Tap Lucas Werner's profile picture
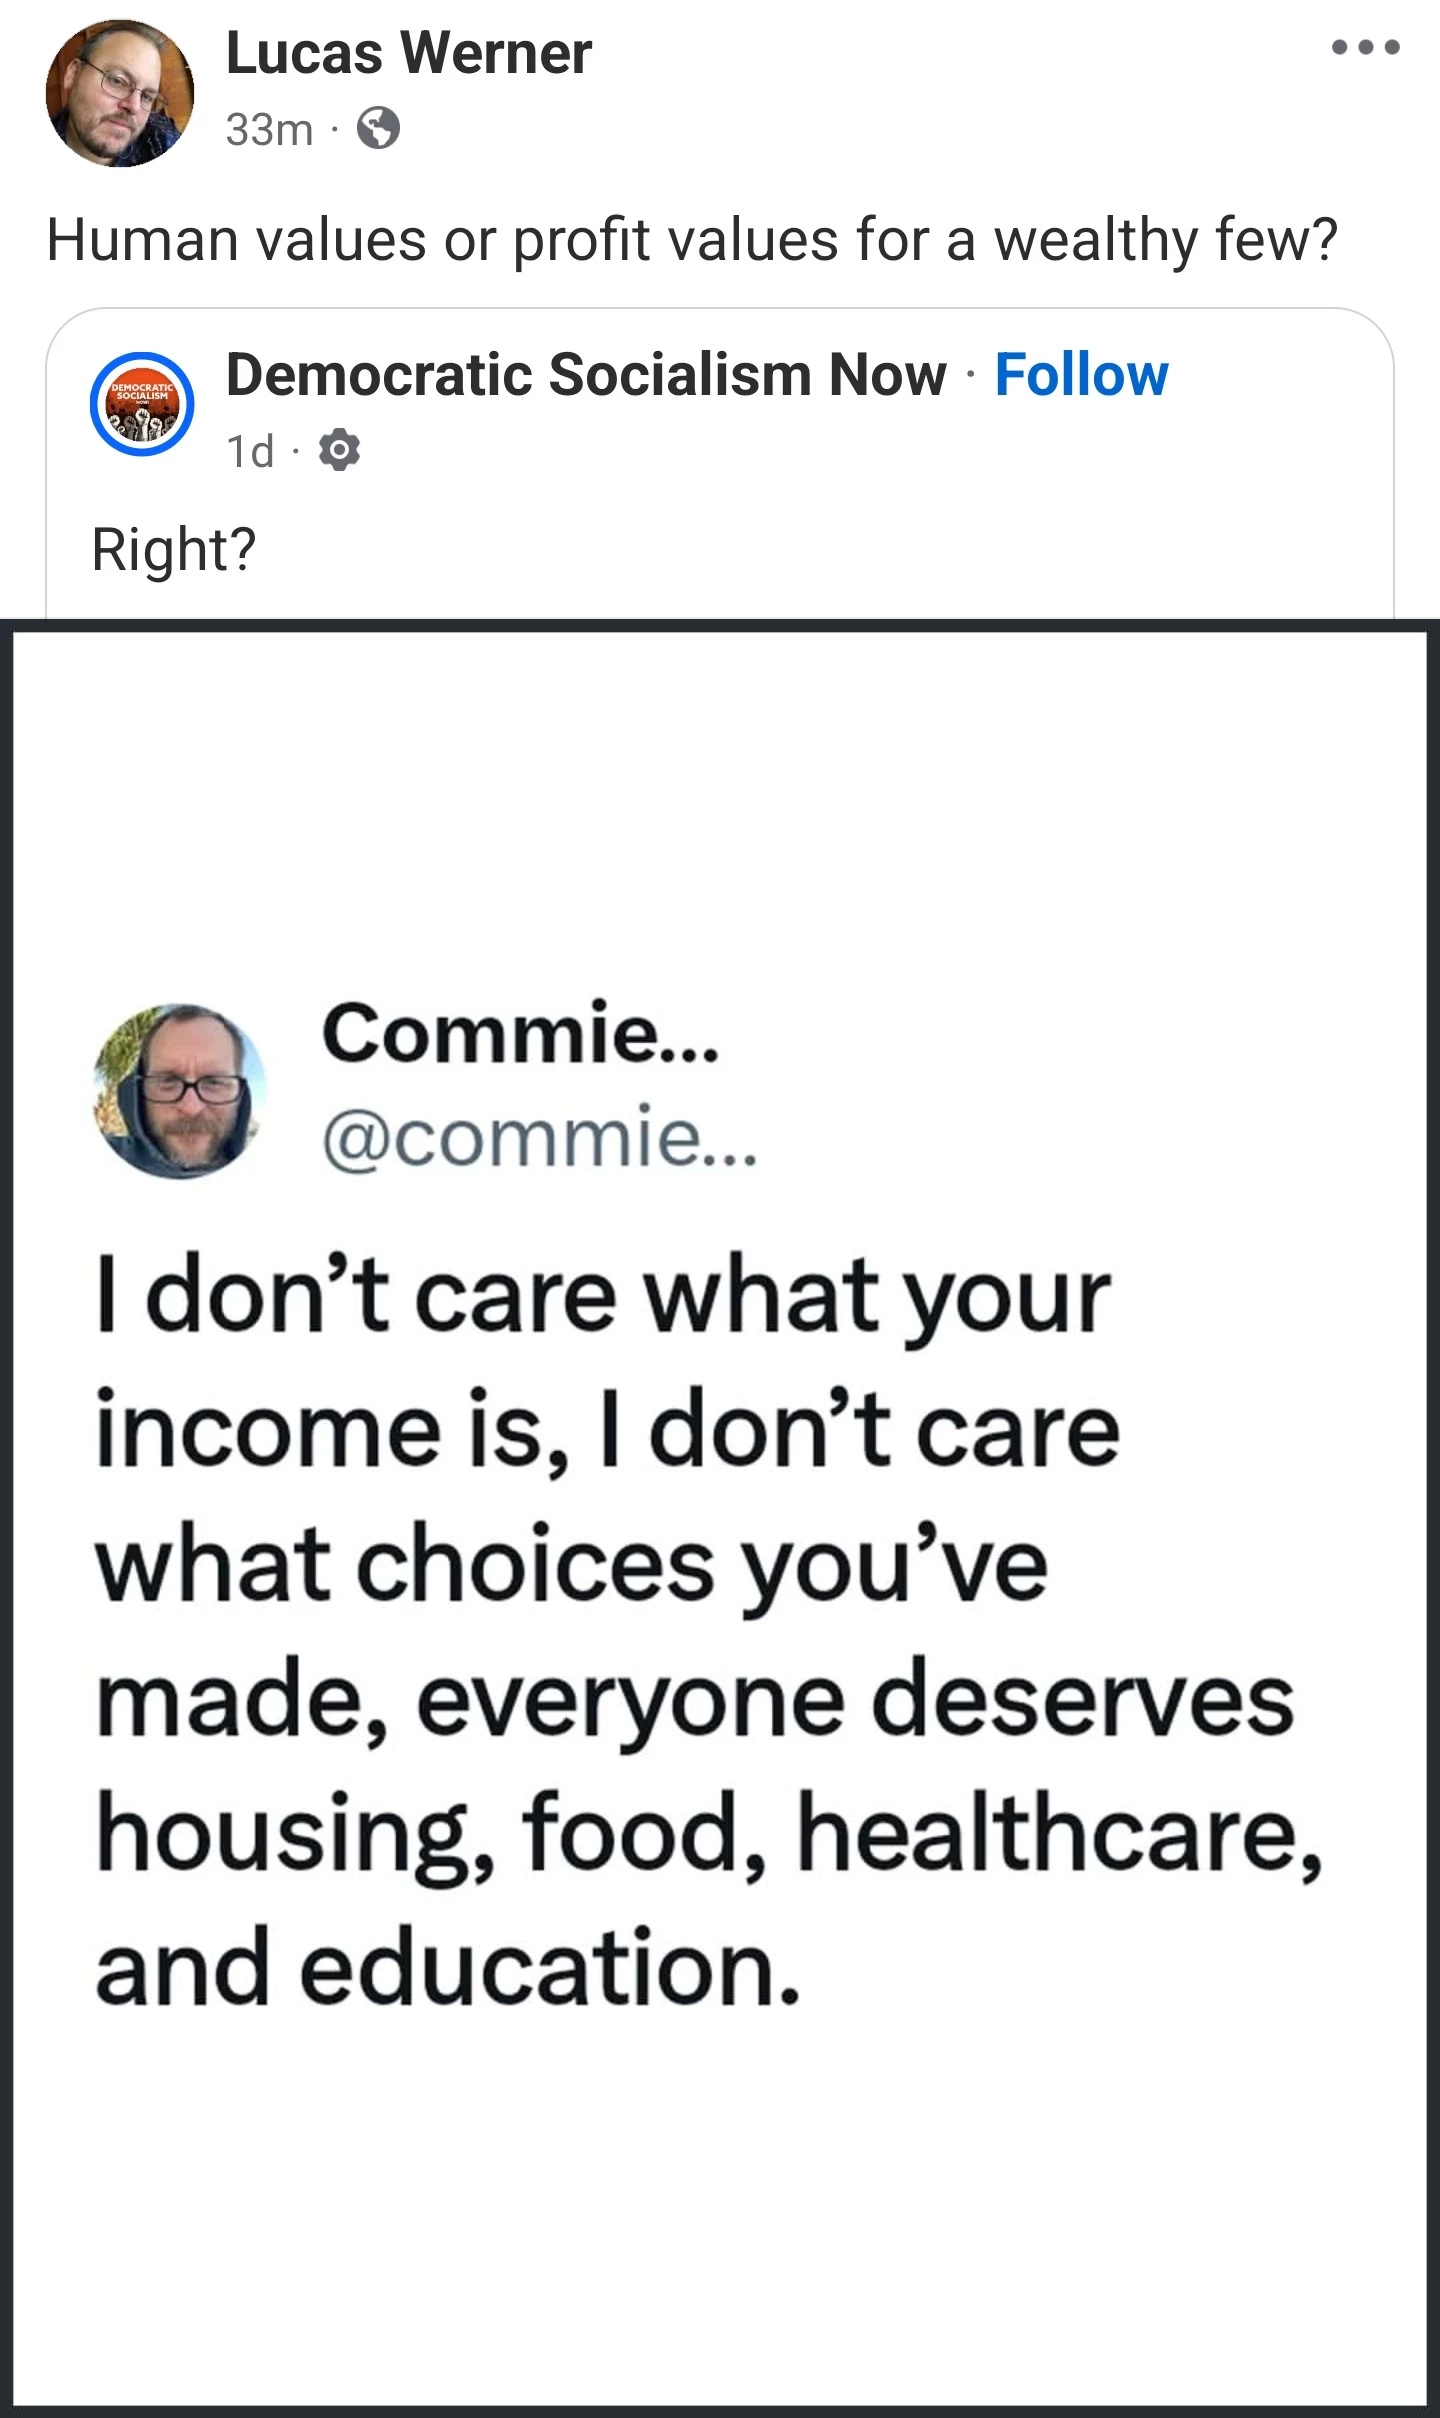Screen dimensions: 1440x2418 pos(120,93)
